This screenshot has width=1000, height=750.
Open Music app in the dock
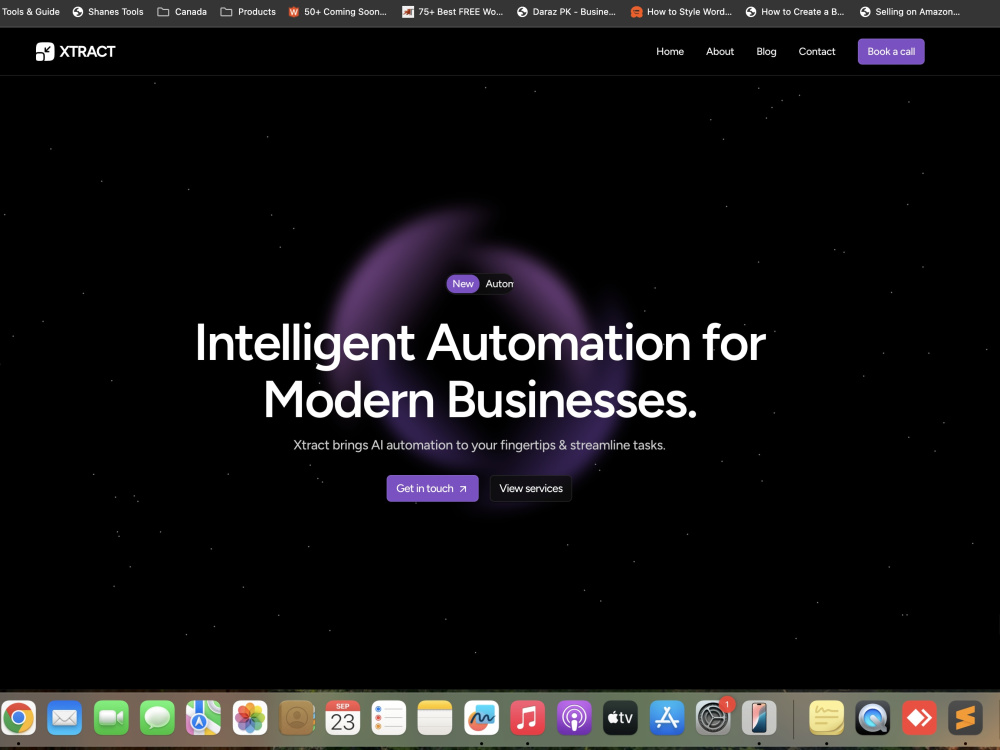click(x=527, y=717)
